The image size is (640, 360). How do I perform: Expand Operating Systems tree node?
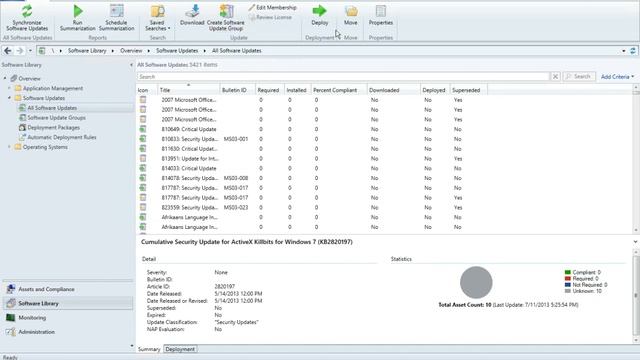[10, 147]
